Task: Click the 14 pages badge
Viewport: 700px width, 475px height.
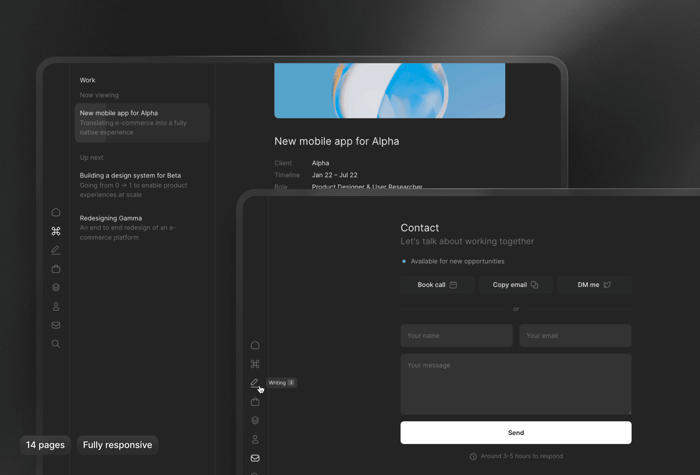Action: click(45, 445)
